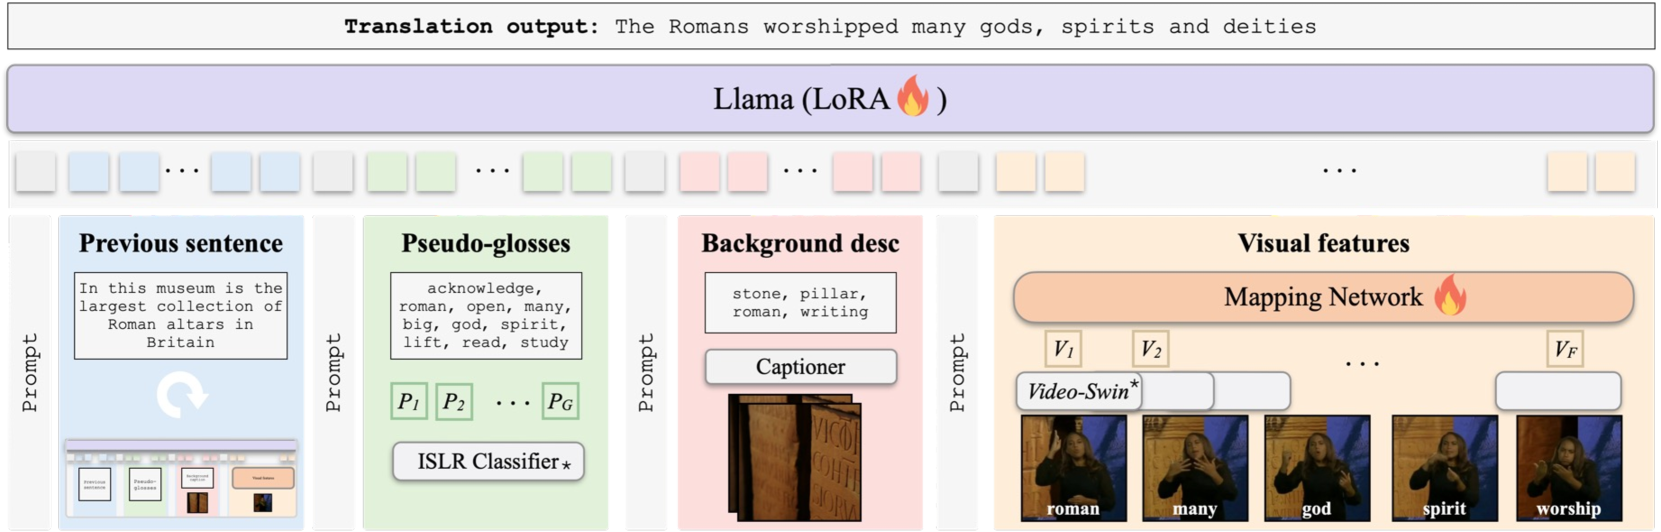
Task: Click the white circular arrow icon
Action: coord(181,395)
